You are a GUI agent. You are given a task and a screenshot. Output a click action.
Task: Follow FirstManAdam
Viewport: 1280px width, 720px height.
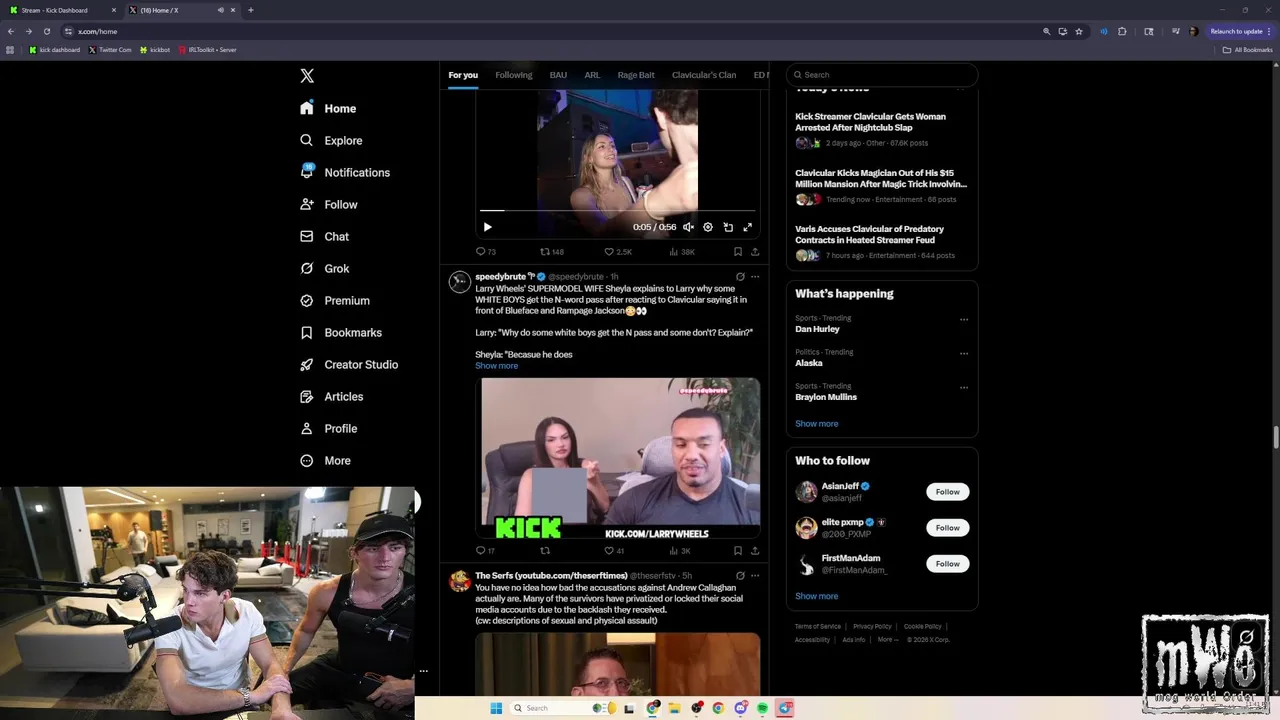947,564
